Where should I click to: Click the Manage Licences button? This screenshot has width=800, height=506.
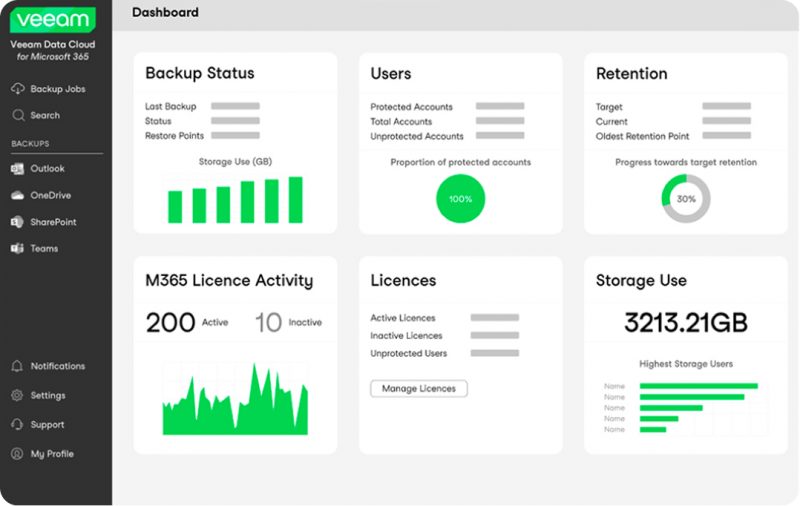coord(419,389)
